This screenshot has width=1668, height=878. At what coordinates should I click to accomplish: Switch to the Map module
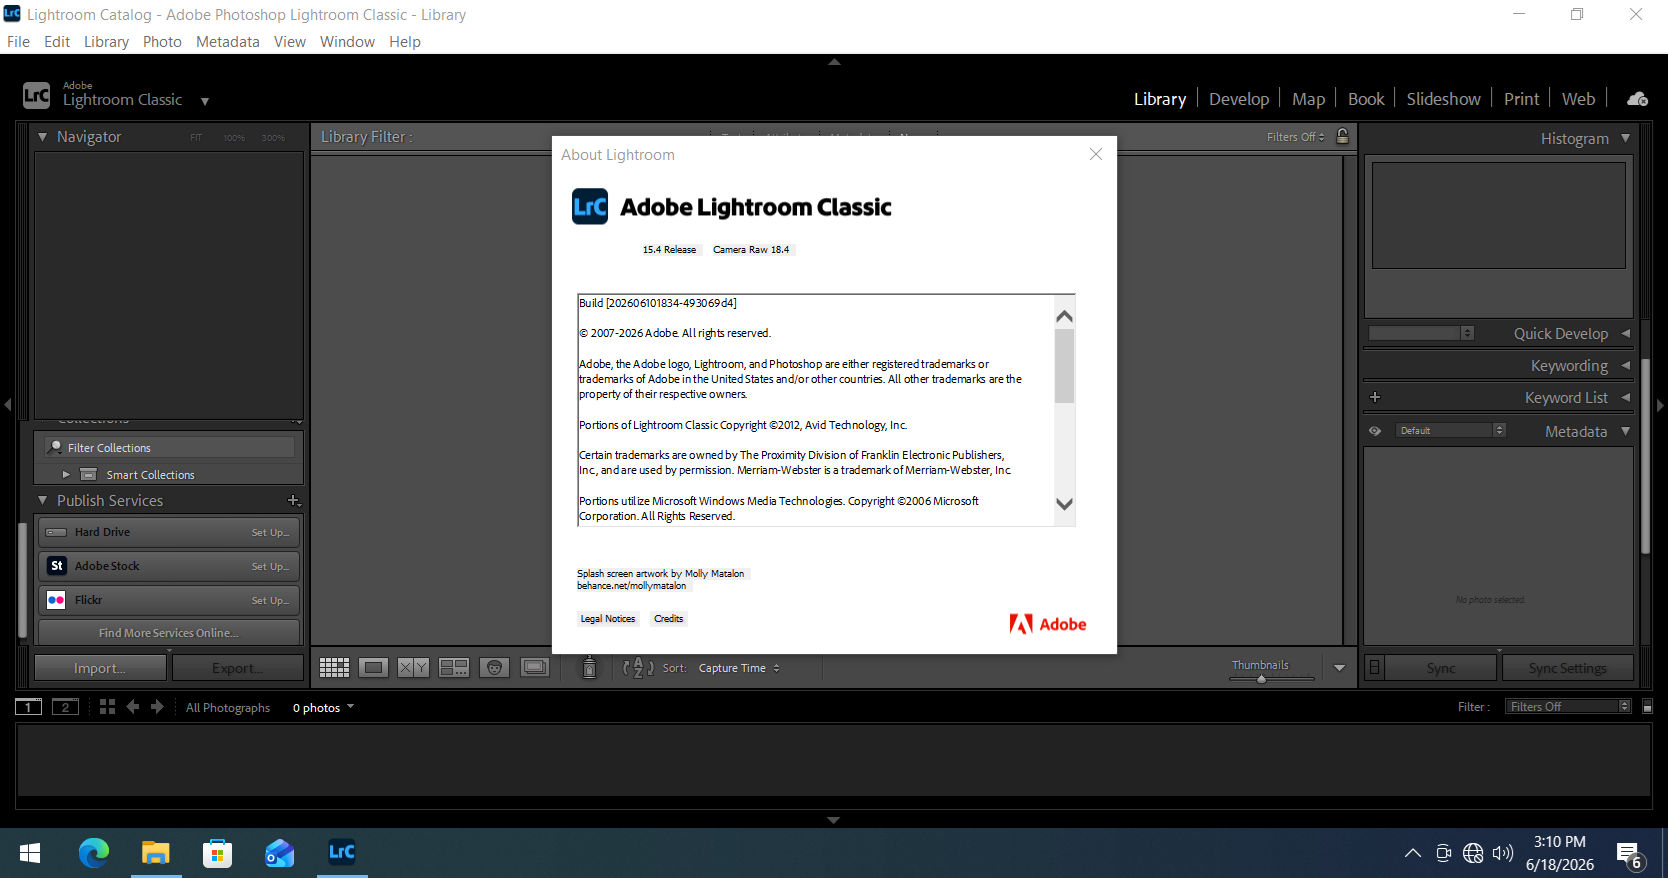(x=1308, y=99)
